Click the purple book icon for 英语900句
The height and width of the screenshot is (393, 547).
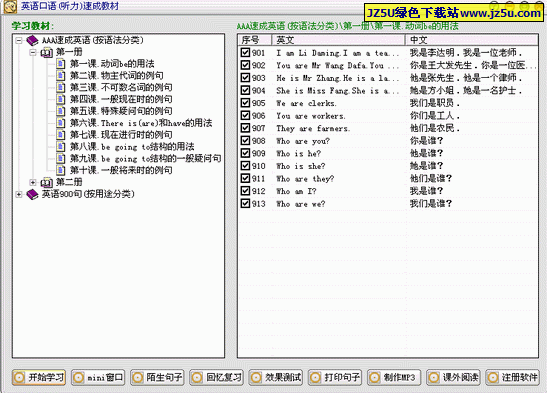tap(32, 194)
